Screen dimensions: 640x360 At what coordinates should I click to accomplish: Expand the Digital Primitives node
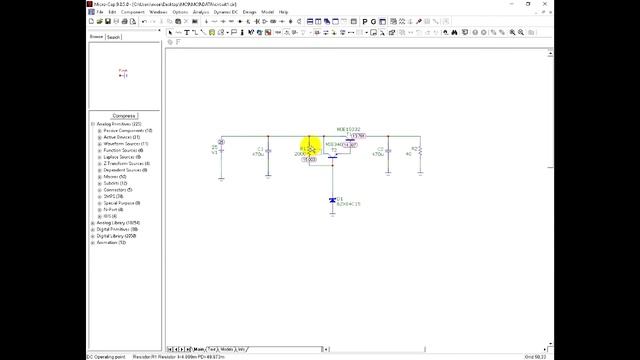click(93, 229)
